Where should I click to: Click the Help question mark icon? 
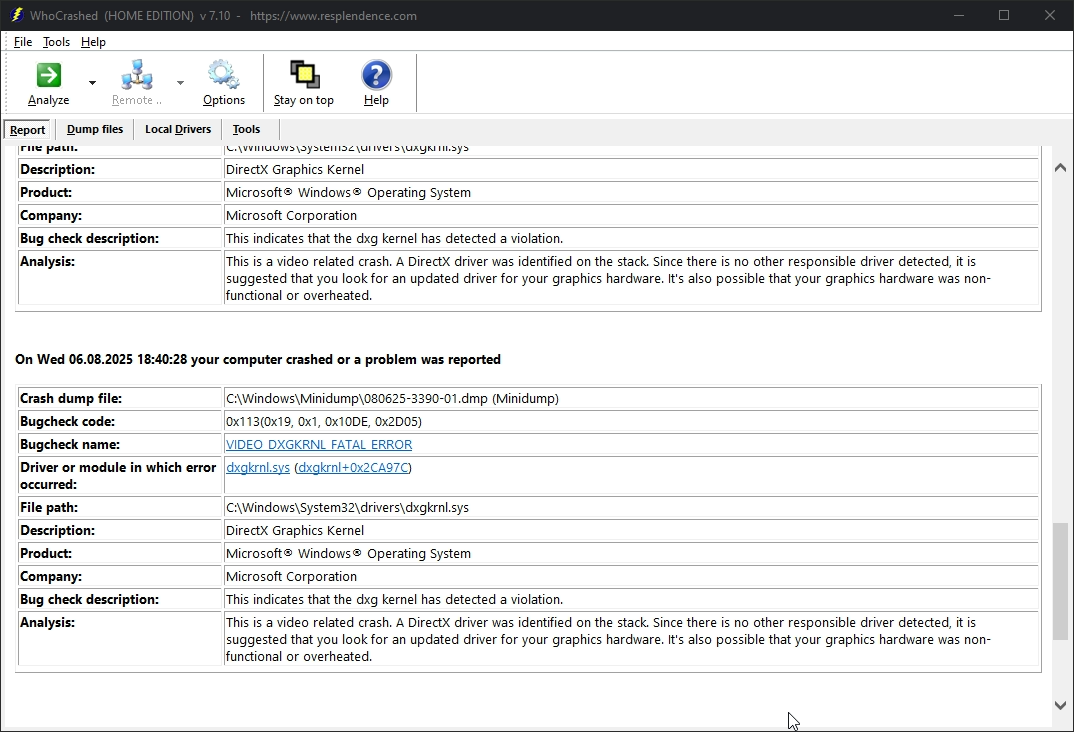[x=376, y=76]
